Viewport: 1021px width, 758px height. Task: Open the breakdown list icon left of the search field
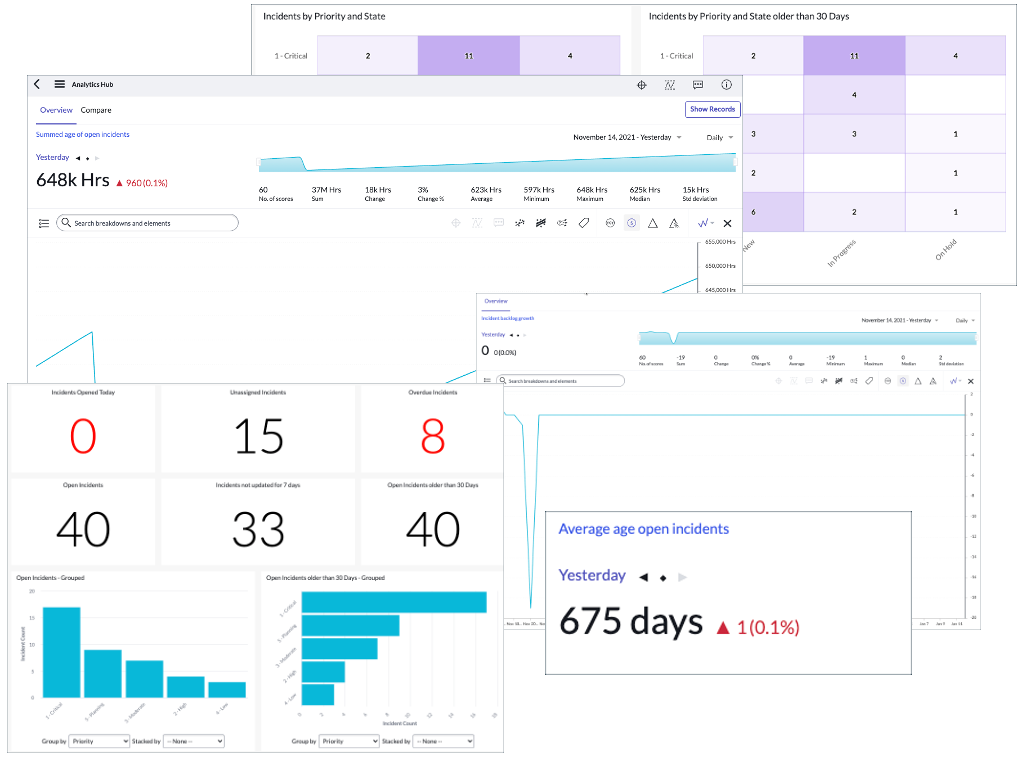tap(42, 223)
